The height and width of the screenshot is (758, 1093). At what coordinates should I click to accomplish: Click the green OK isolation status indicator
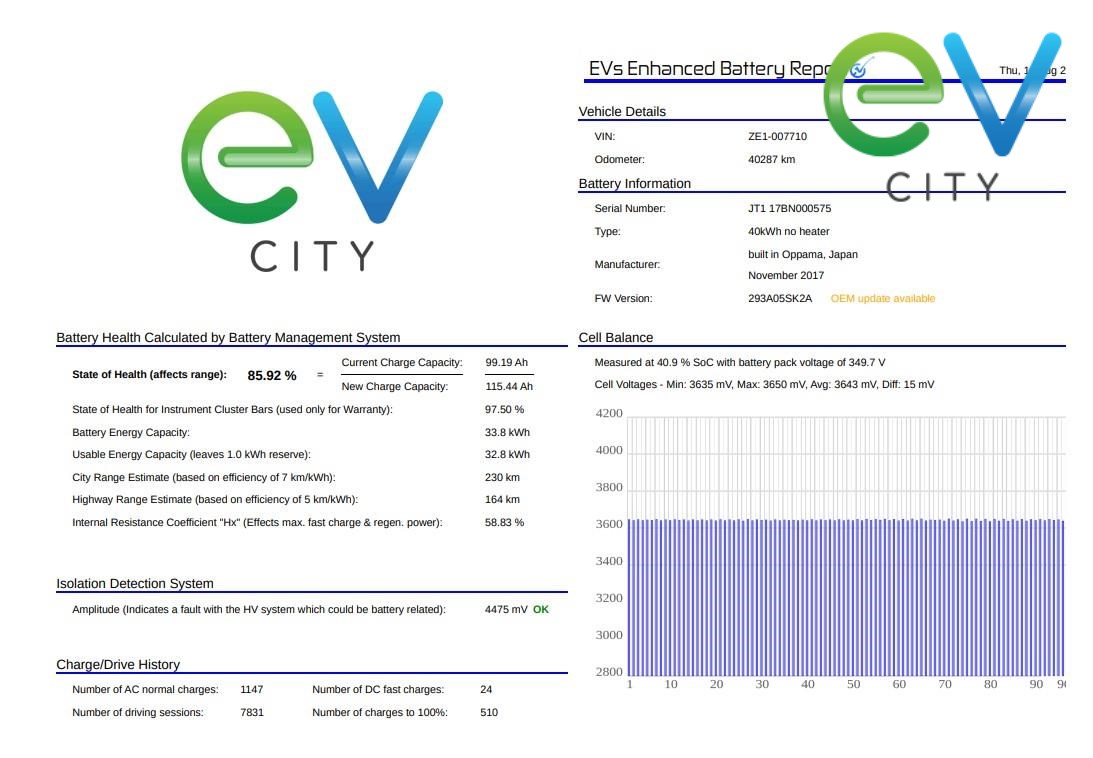click(x=541, y=609)
